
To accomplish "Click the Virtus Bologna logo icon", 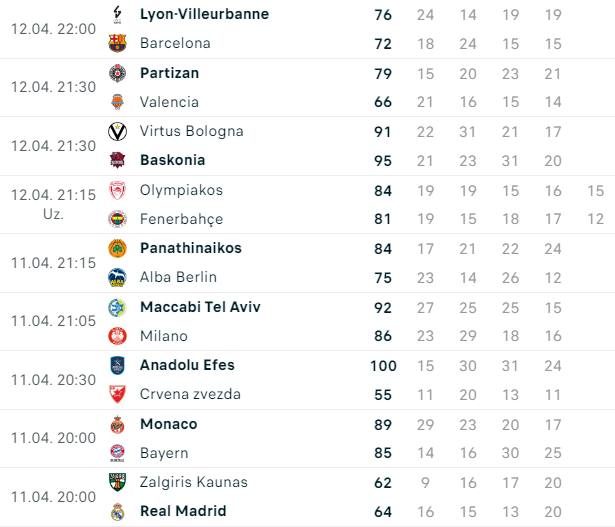I will [x=117, y=131].
